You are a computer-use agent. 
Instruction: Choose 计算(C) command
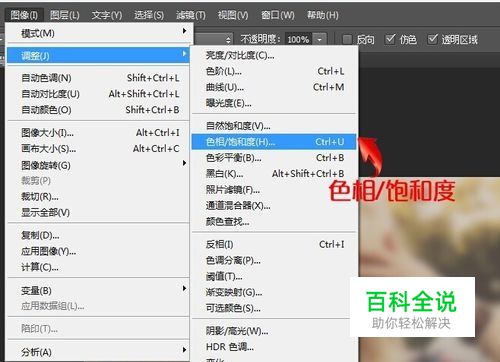(x=98, y=267)
